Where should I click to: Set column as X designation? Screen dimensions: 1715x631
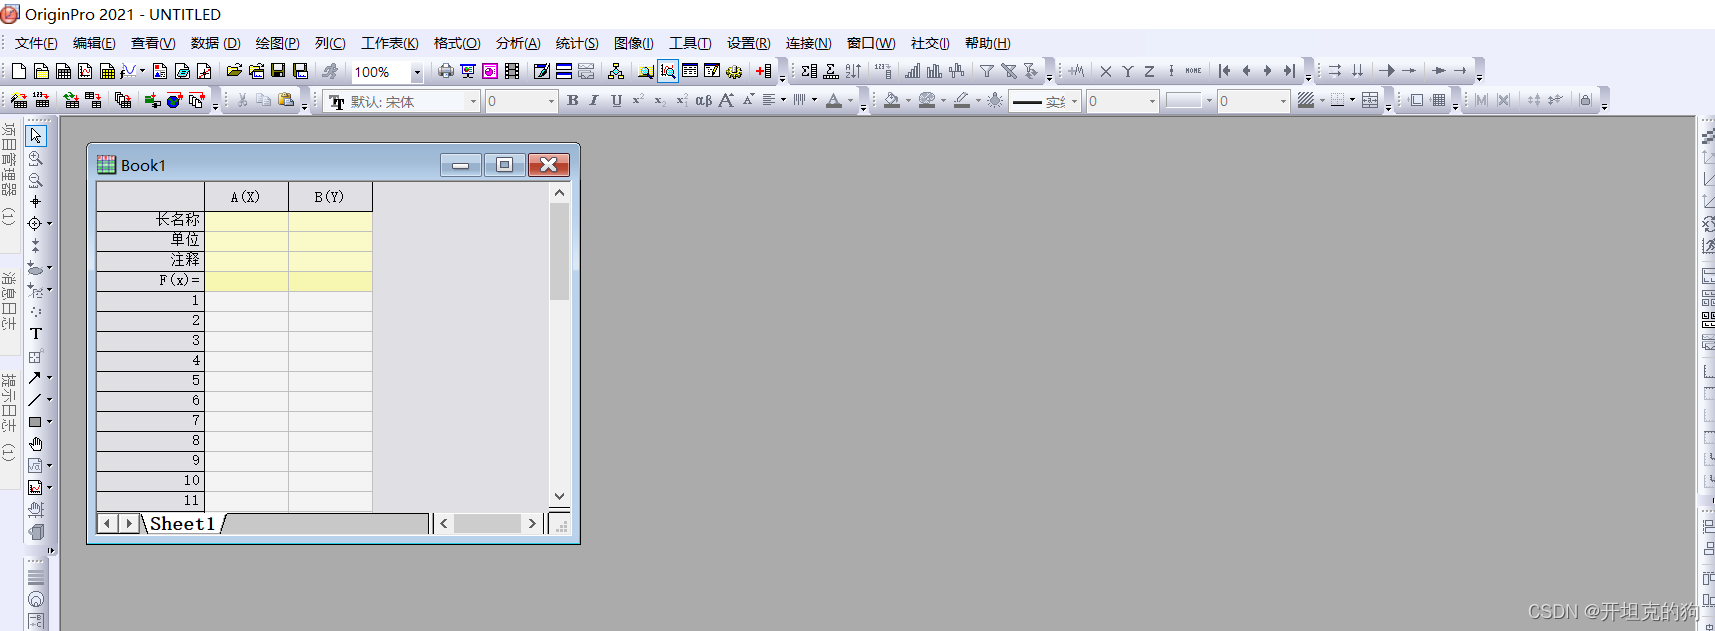(x=1105, y=71)
